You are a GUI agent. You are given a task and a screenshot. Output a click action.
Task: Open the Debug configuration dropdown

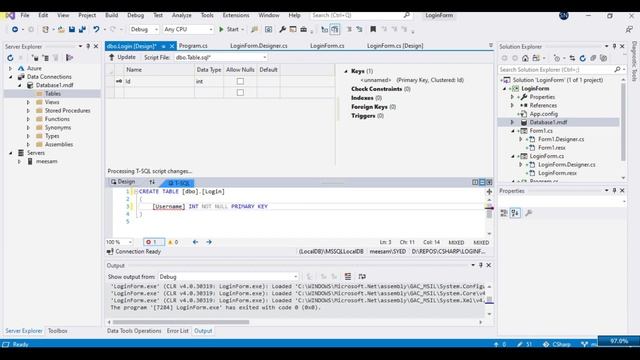click(144, 29)
